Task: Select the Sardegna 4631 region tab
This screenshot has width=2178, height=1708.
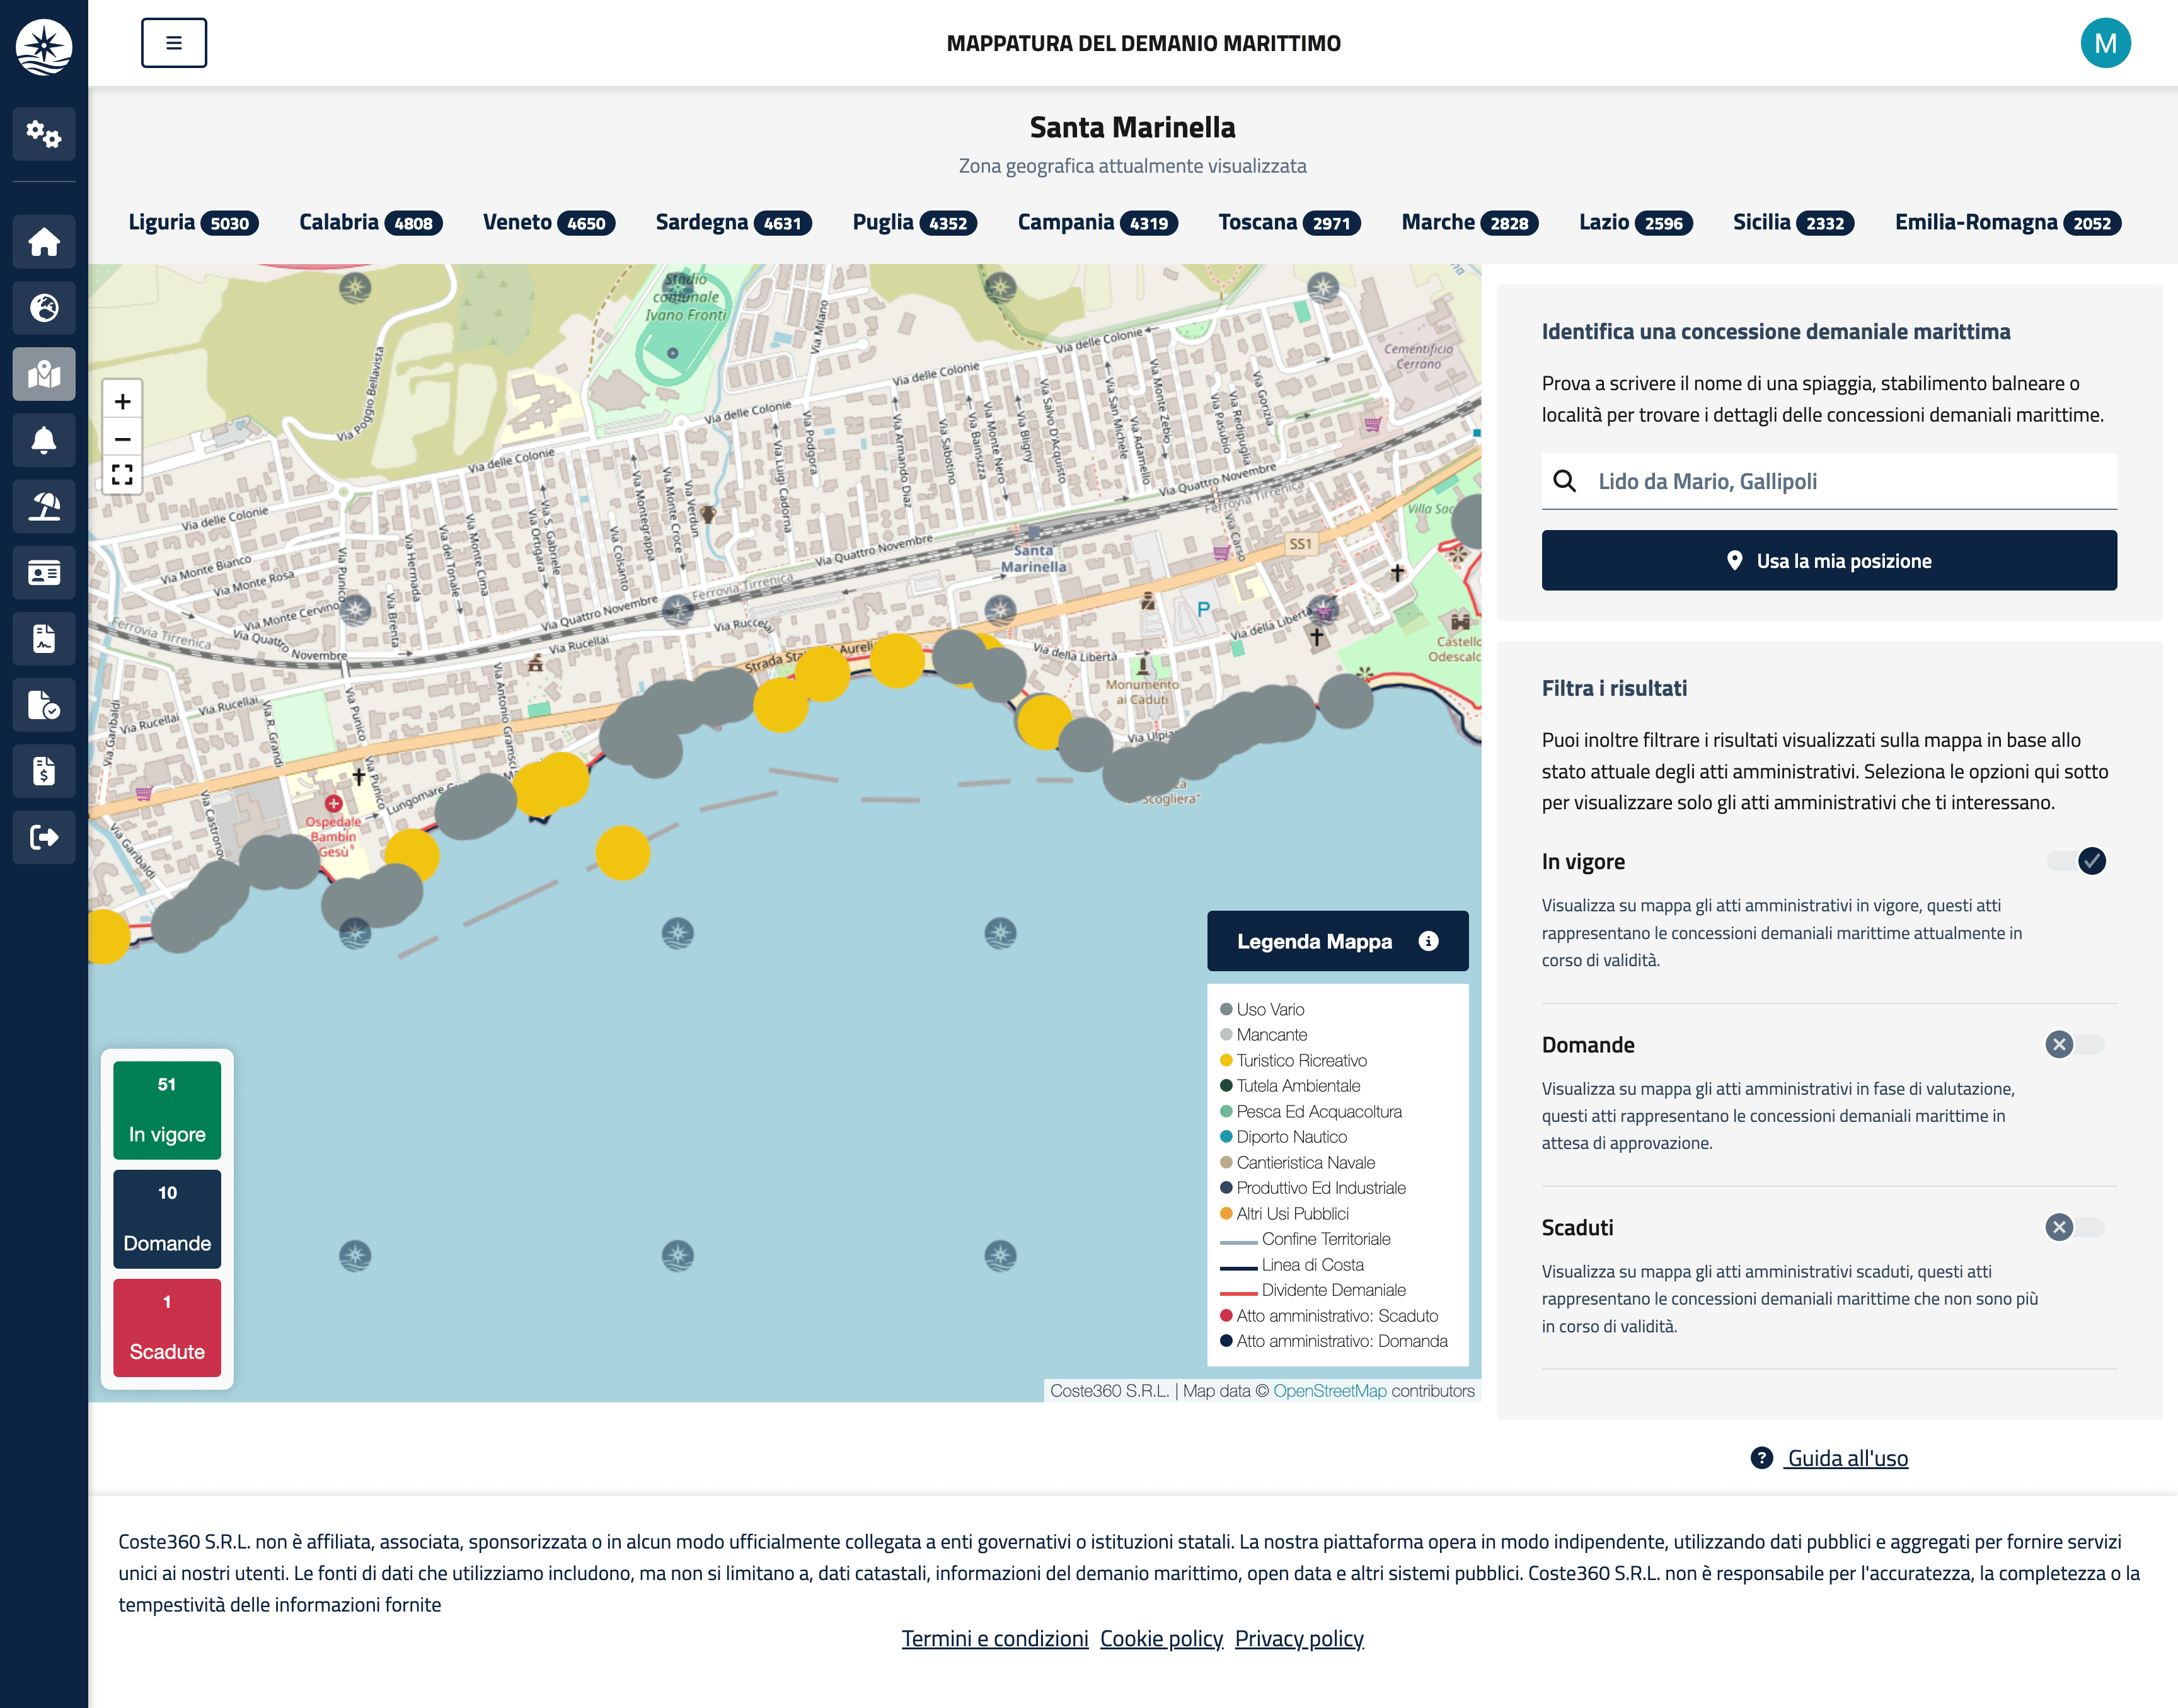Action: [x=733, y=222]
